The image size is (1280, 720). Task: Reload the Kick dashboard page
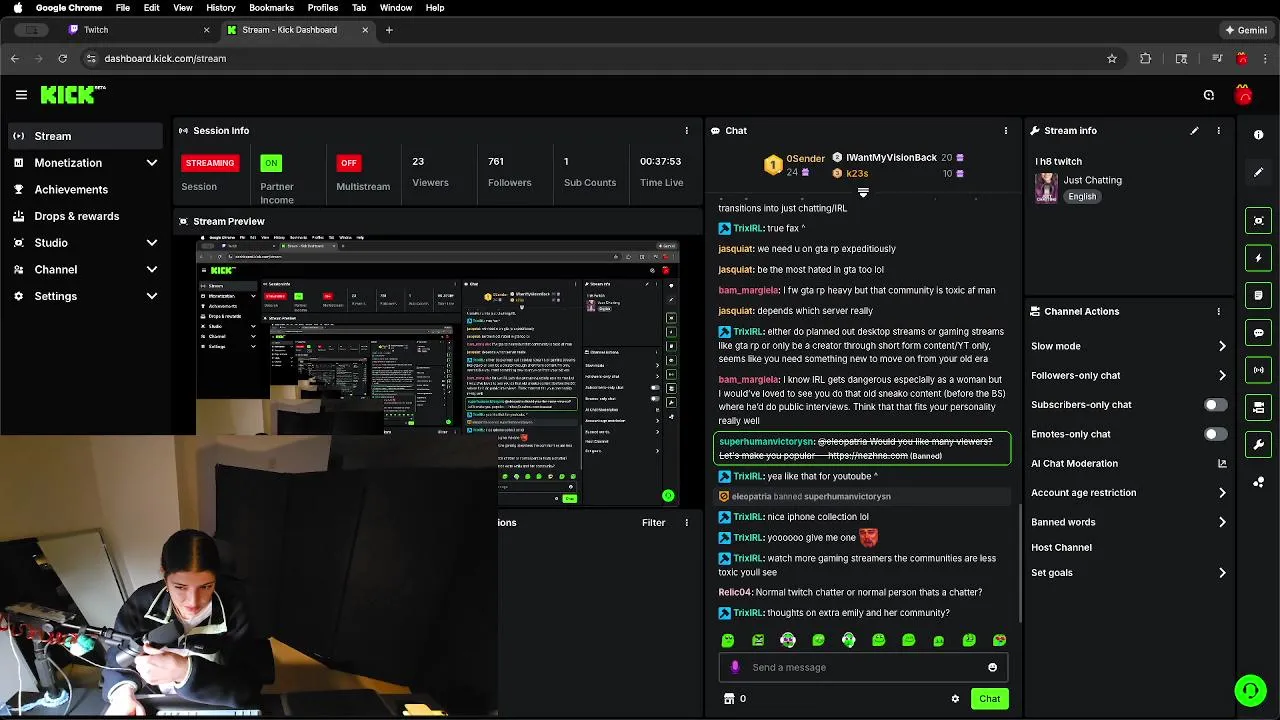pos(65,58)
